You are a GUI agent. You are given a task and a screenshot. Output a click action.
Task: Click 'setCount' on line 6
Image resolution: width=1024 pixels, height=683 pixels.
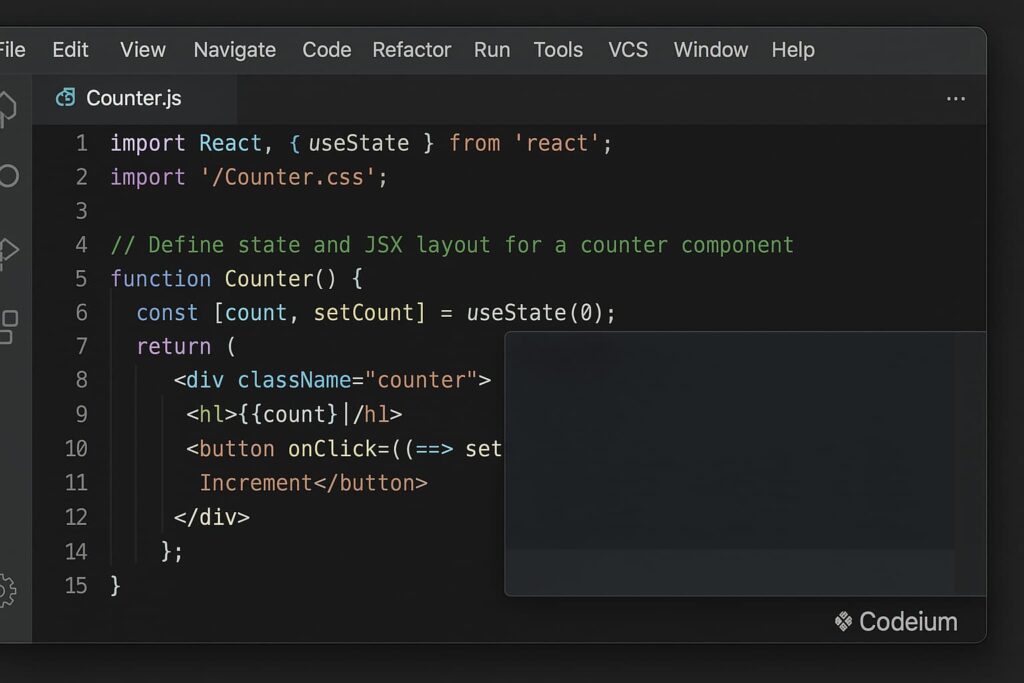point(364,313)
